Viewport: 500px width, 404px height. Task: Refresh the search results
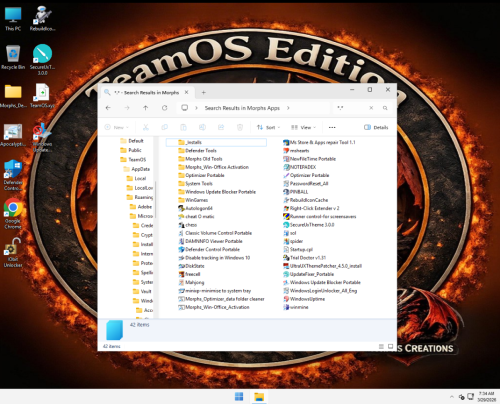pos(164,108)
